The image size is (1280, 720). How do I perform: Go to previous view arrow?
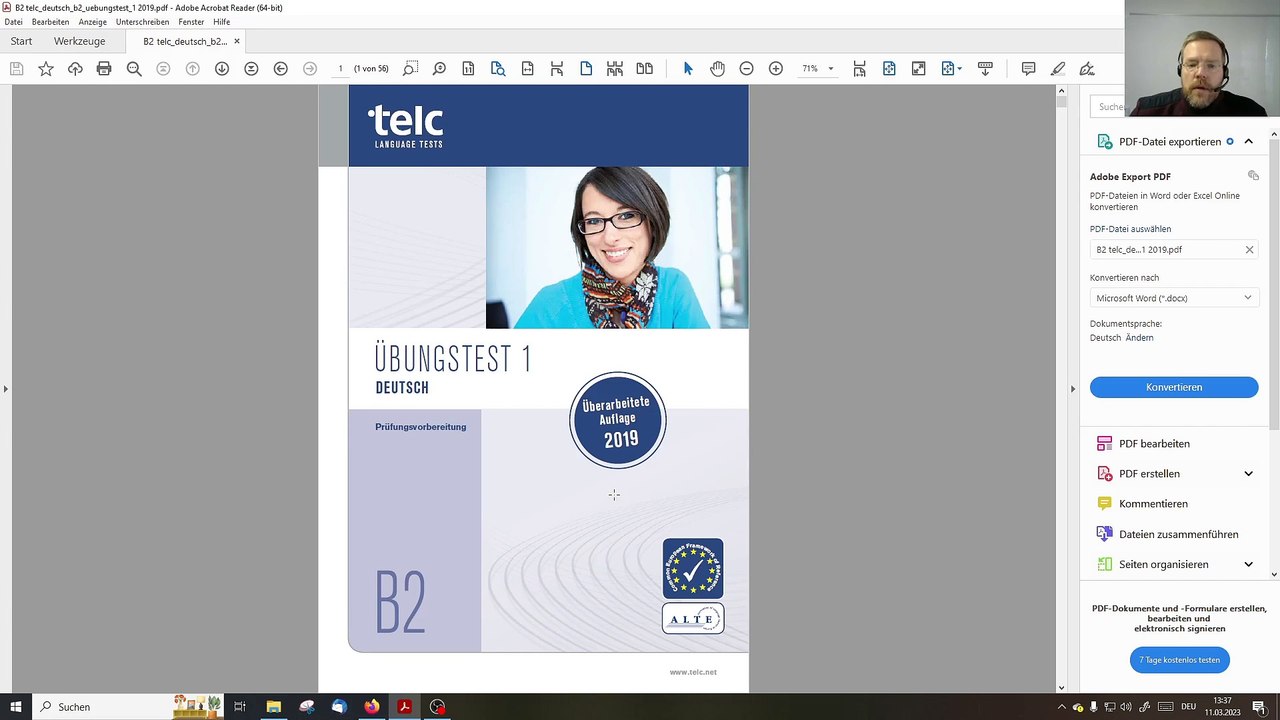pyautogui.click(x=281, y=68)
